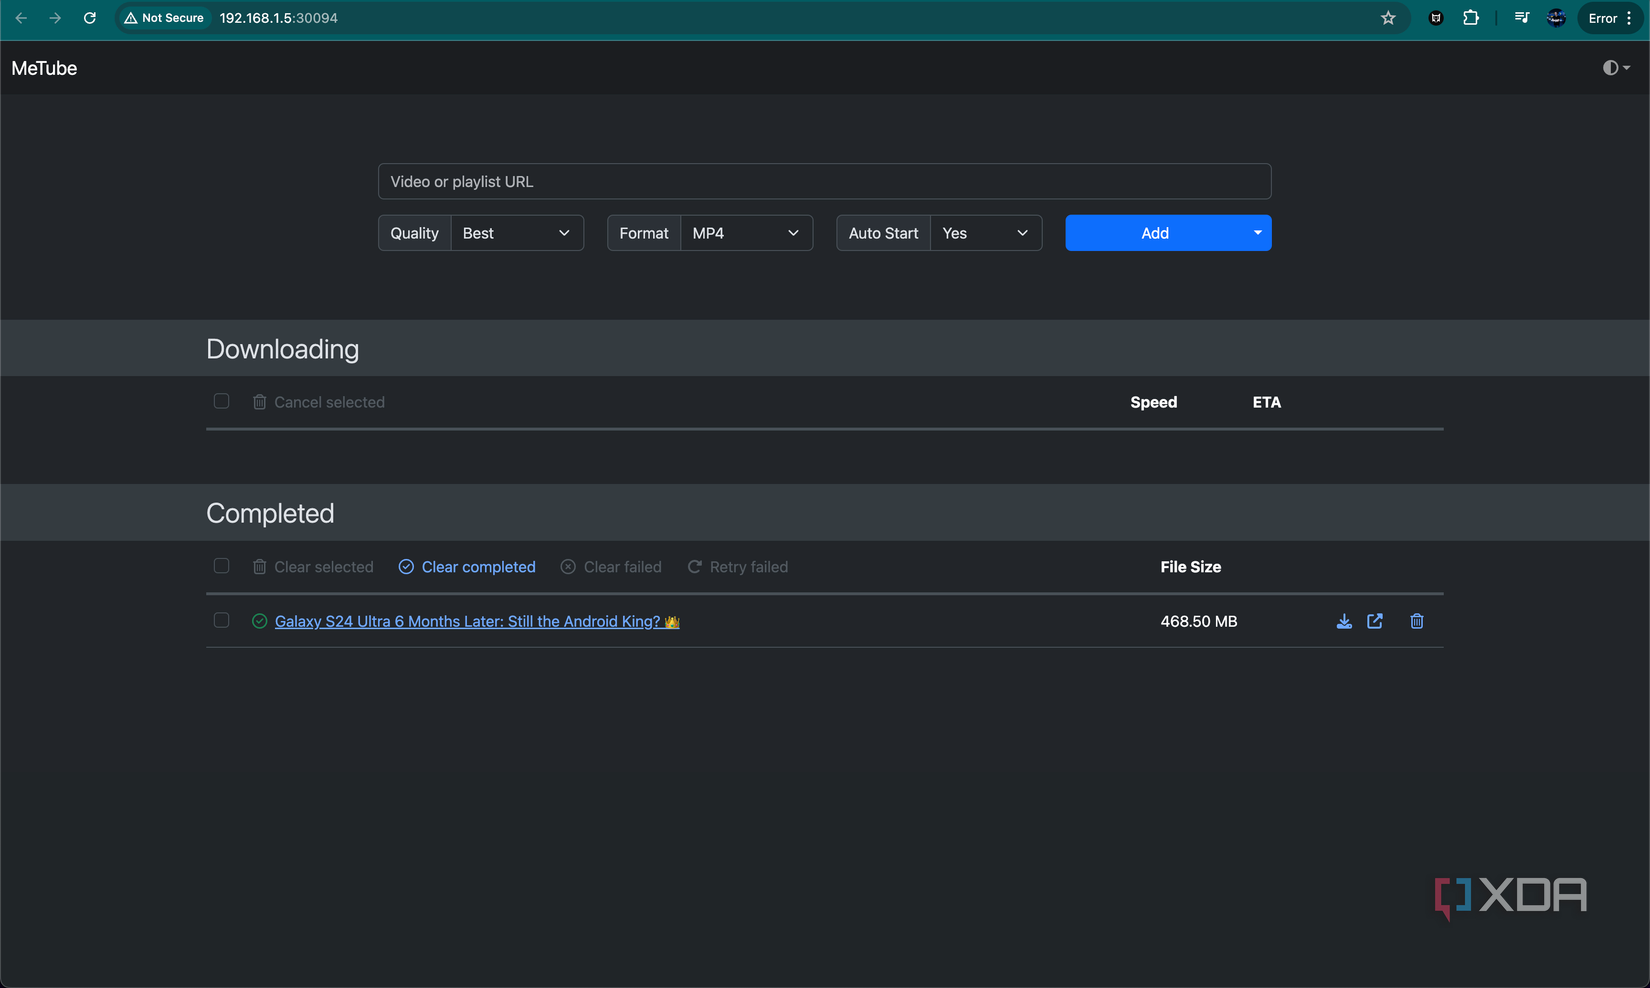Screen dimensions: 1650x988
Task: Click the Clear selected trash icon
Action: click(x=259, y=566)
